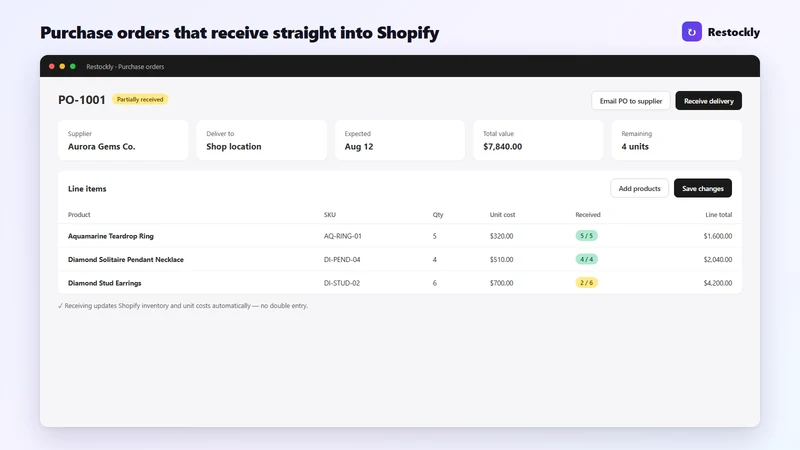The height and width of the screenshot is (450, 800).
Task: Click SKU DI-PEND-04
Action: (342, 260)
